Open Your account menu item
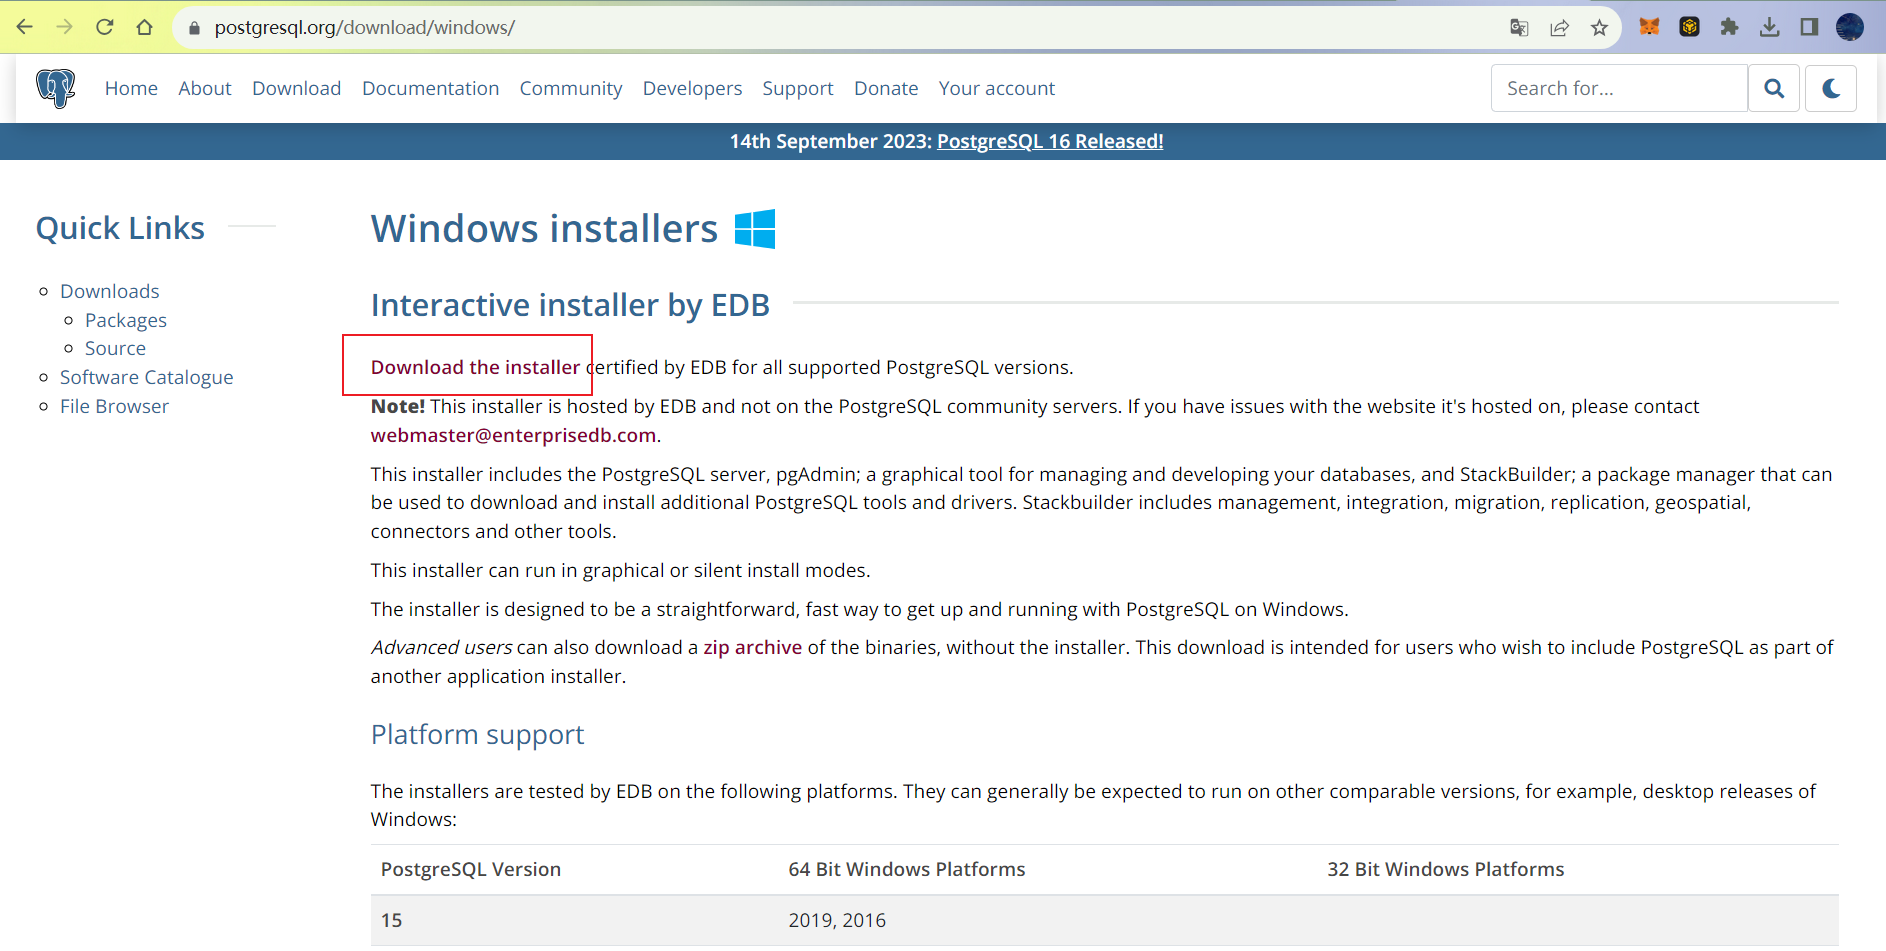The width and height of the screenshot is (1886, 951). click(997, 88)
